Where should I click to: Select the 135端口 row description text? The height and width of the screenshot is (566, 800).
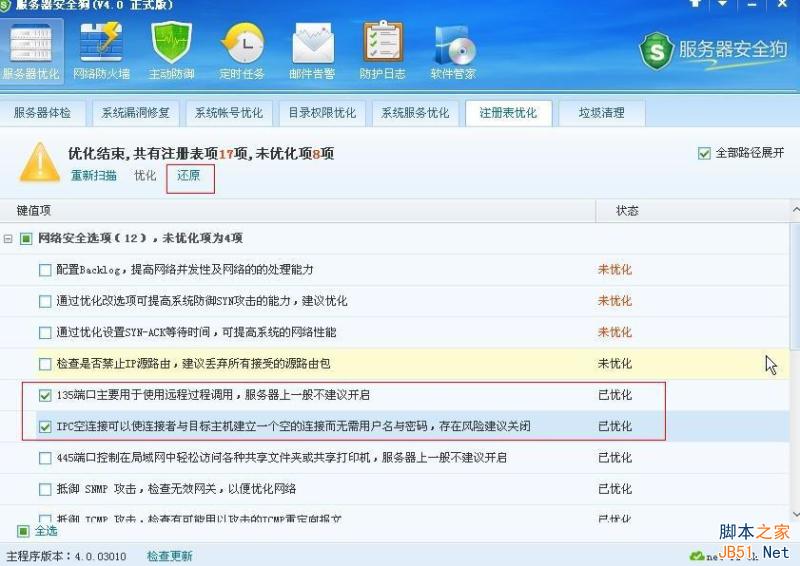(x=213, y=395)
